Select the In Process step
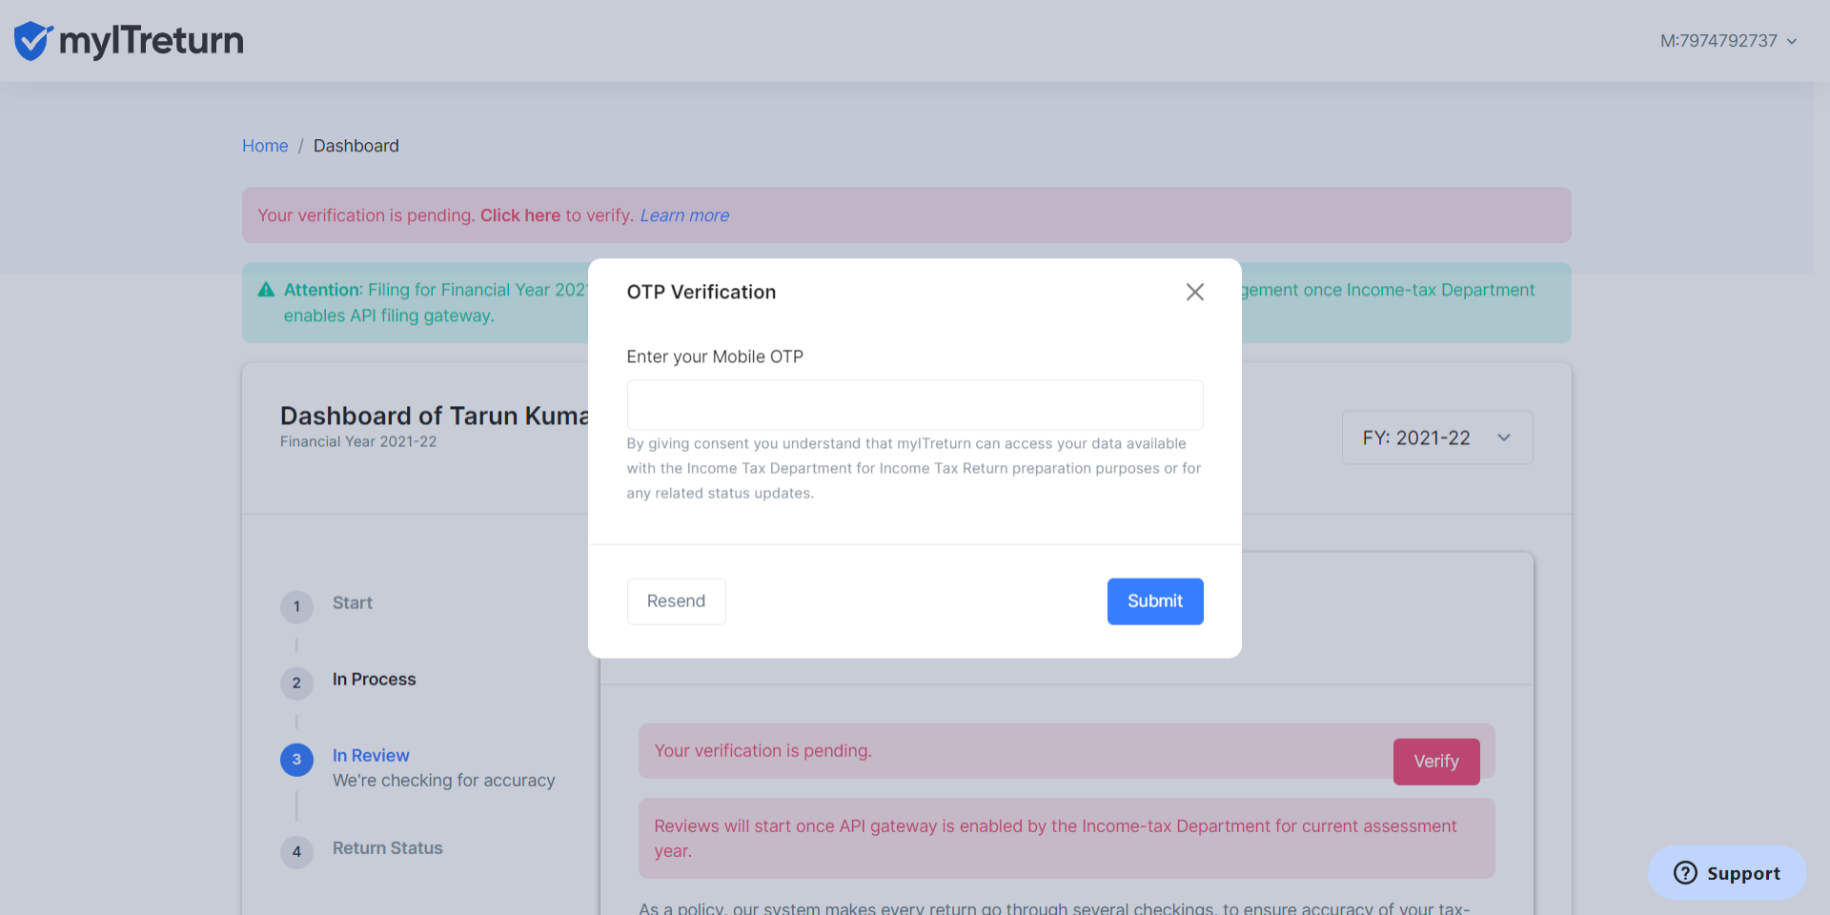 pyautogui.click(x=374, y=679)
